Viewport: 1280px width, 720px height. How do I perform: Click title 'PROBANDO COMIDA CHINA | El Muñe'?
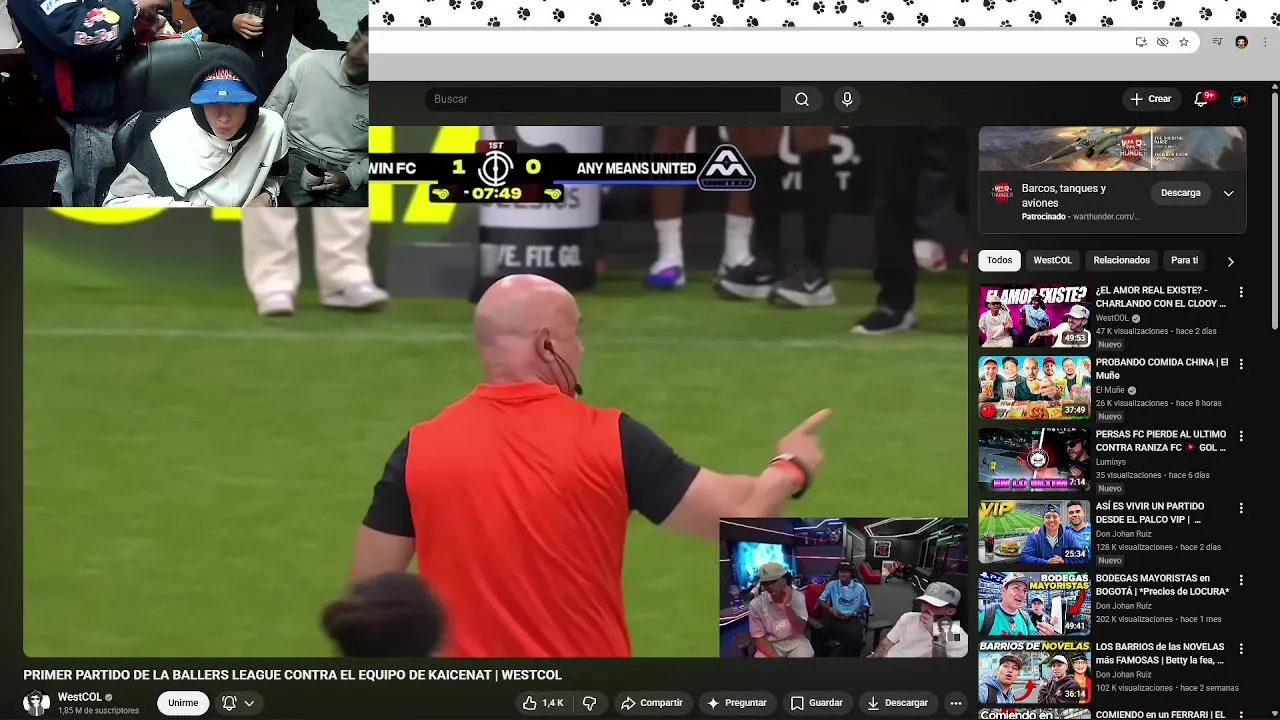click(1161, 368)
